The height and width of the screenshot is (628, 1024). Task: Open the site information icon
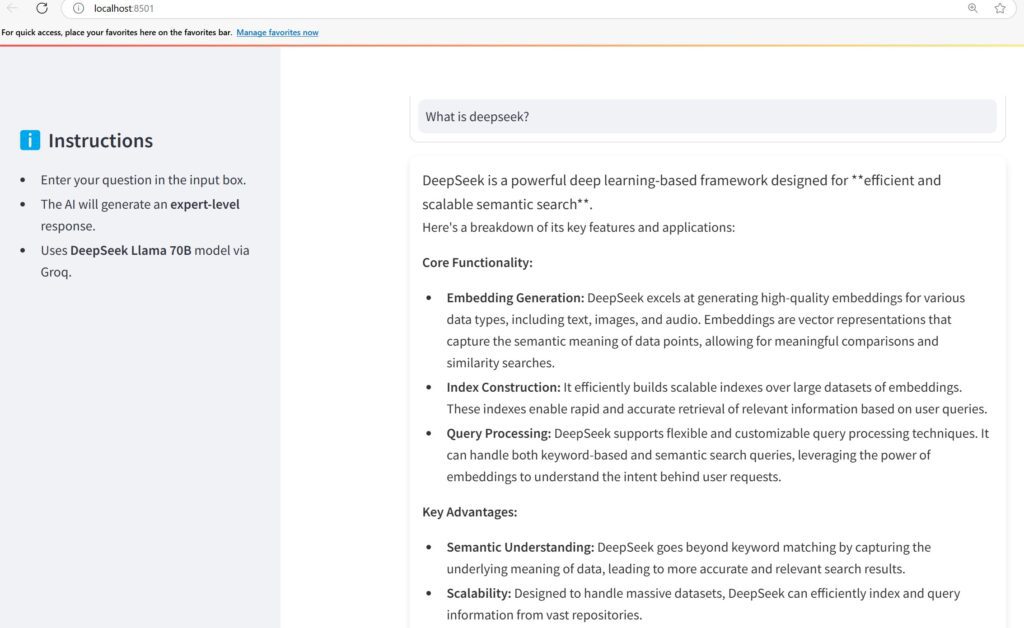click(x=78, y=8)
